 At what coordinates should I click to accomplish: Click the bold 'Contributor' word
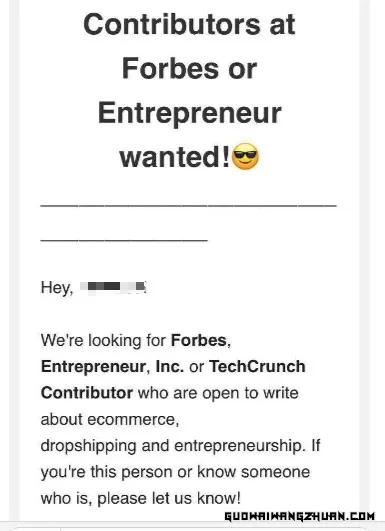(x=87, y=393)
